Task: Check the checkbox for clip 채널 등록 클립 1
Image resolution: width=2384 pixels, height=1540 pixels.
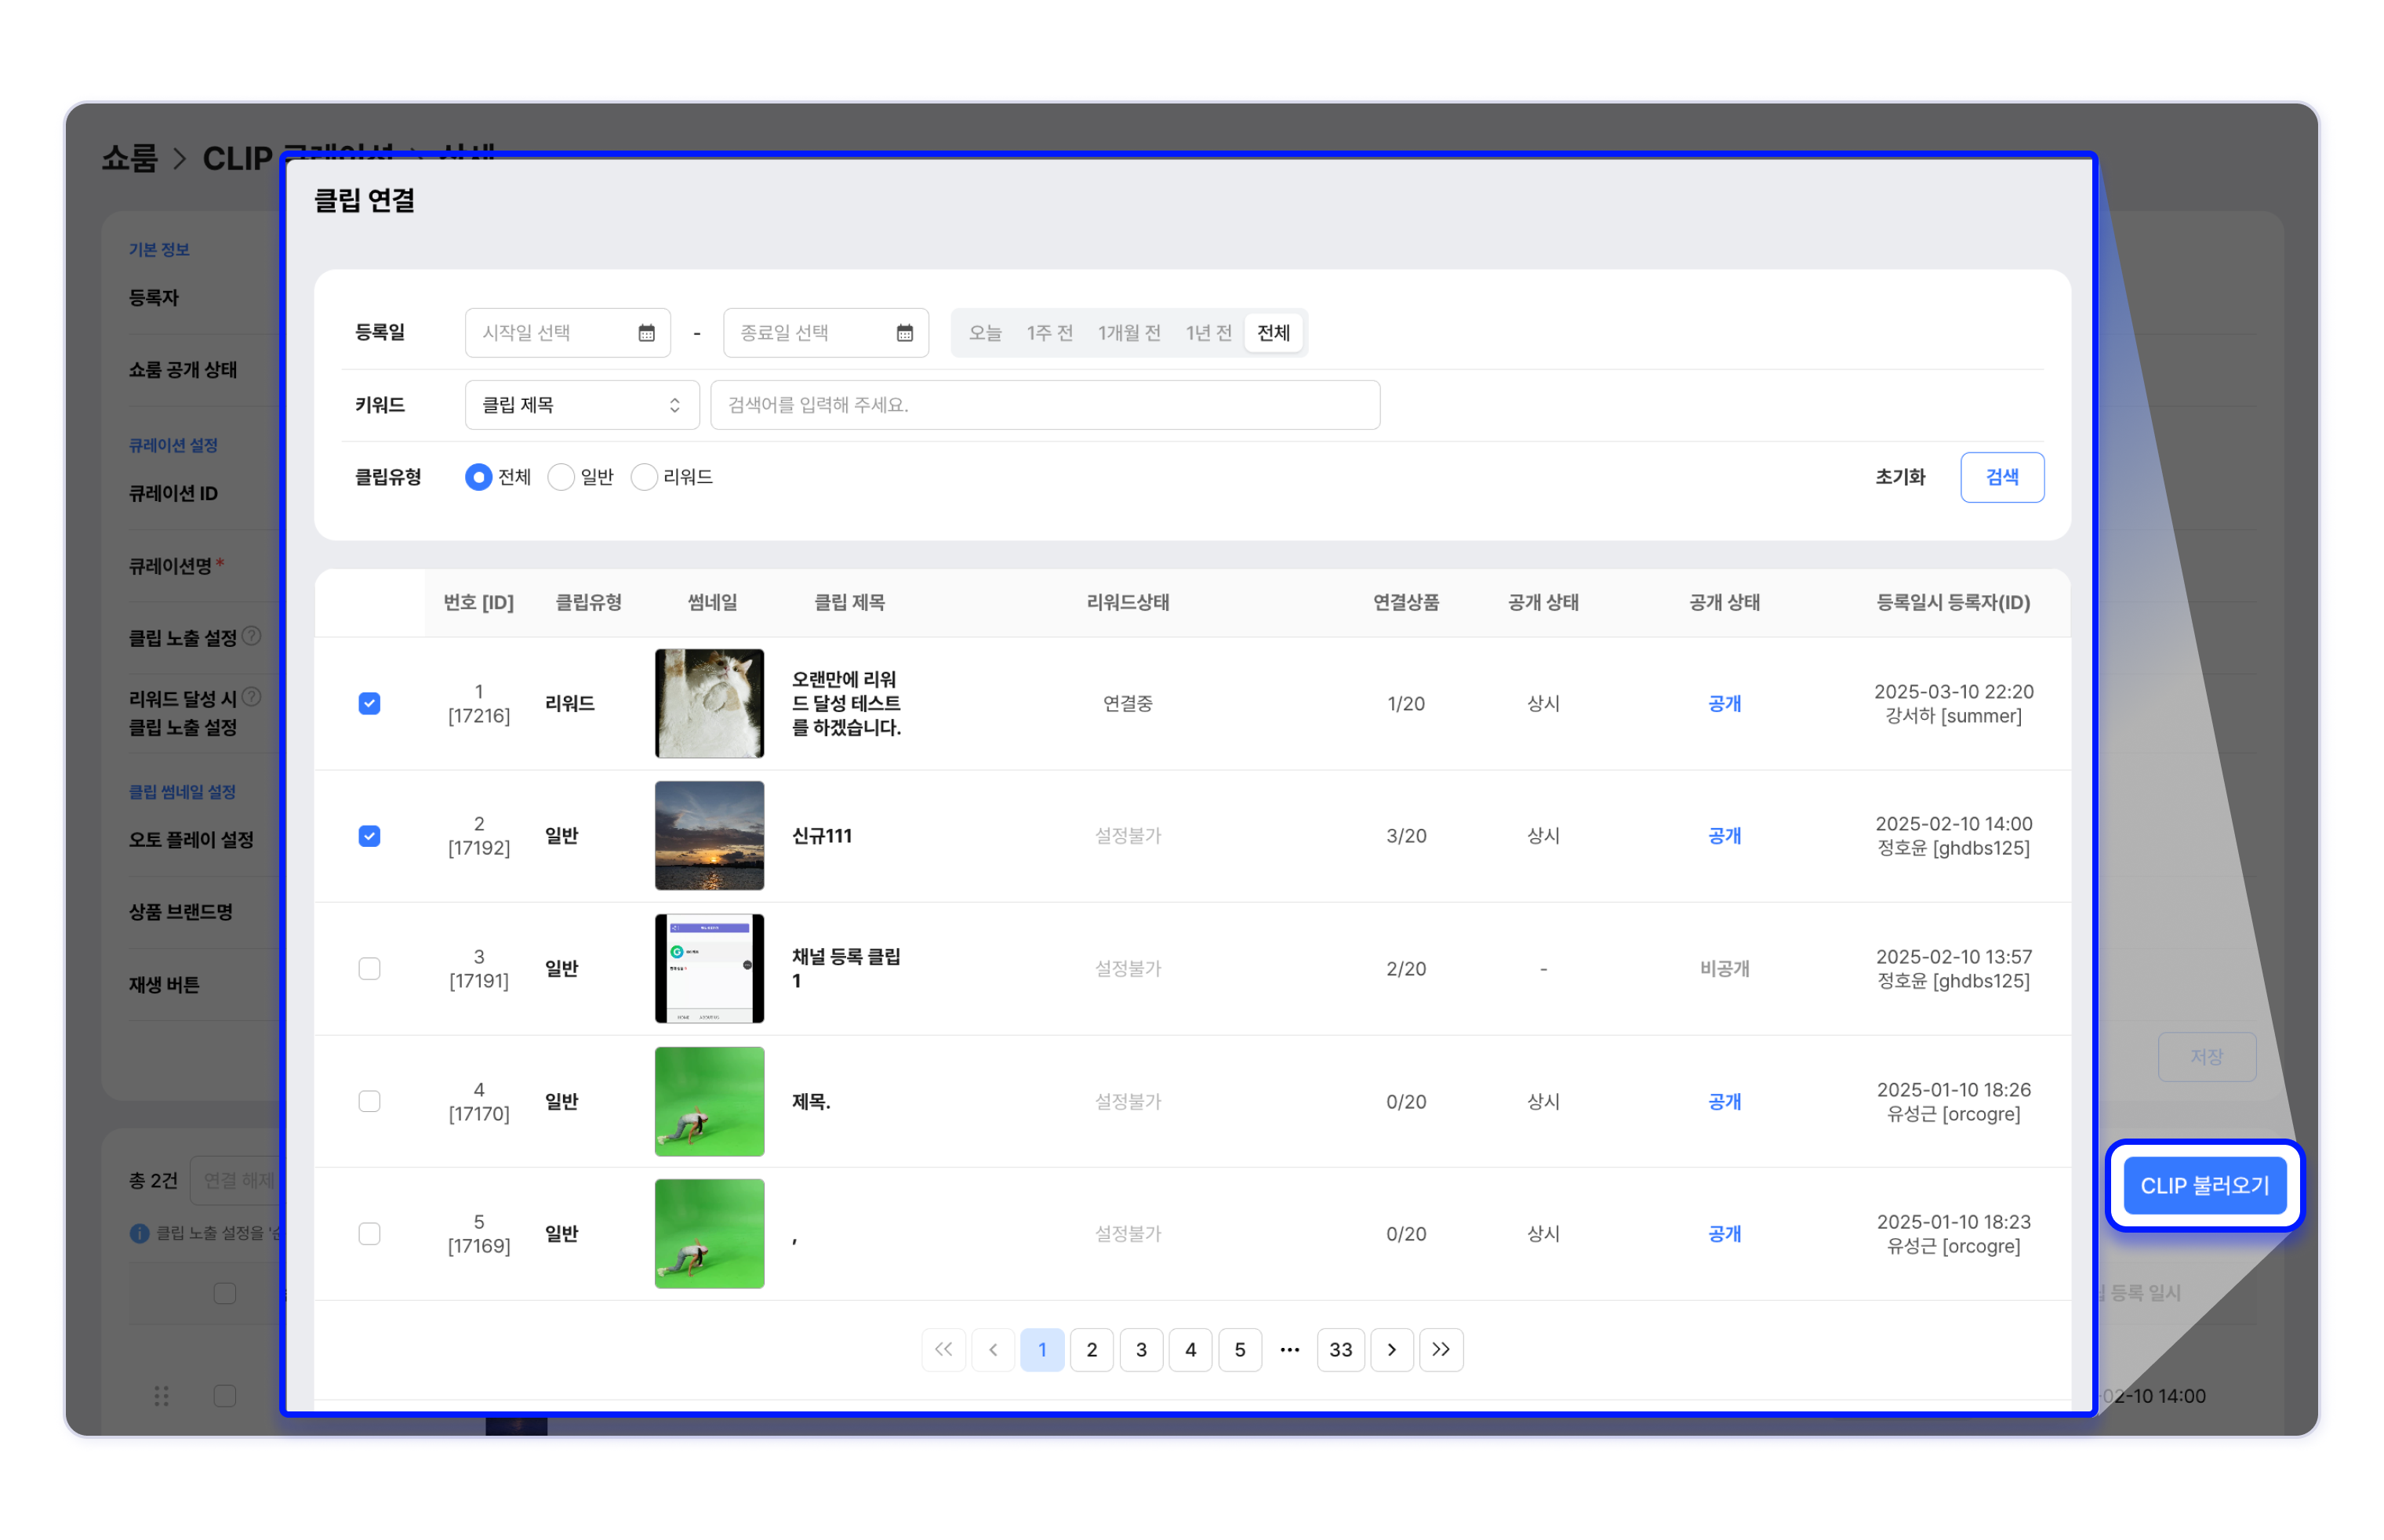Action: 369,968
